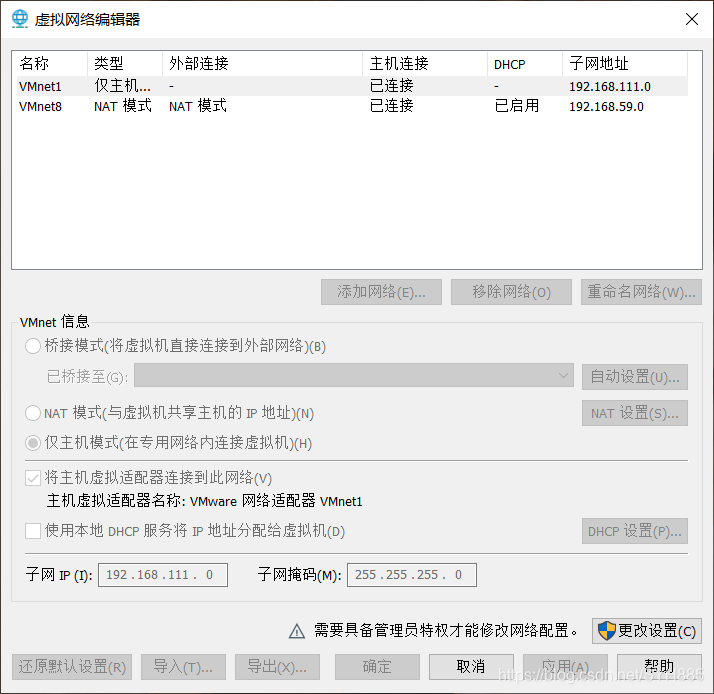Sort by 主机连接 column header
Image resolution: width=714 pixels, height=694 pixels.
point(425,64)
